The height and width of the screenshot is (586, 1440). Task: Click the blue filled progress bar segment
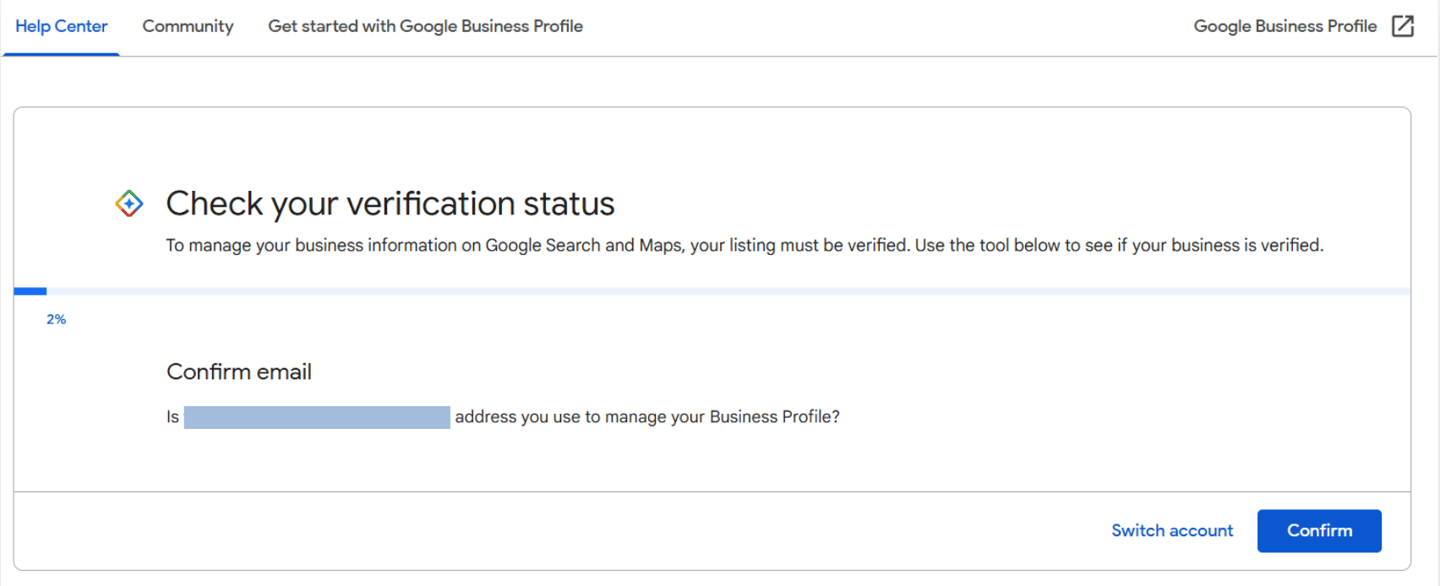tap(30, 291)
